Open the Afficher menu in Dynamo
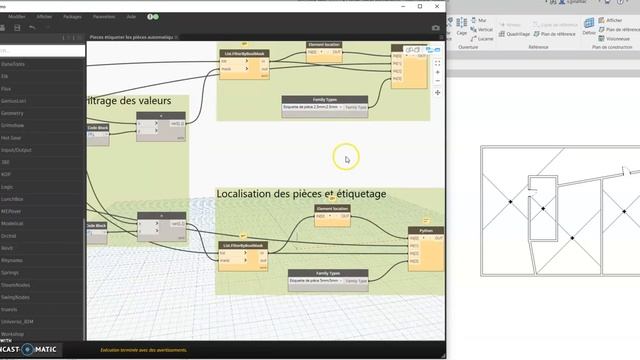Image resolution: width=640 pixels, height=360 pixels. (x=44, y=17)
